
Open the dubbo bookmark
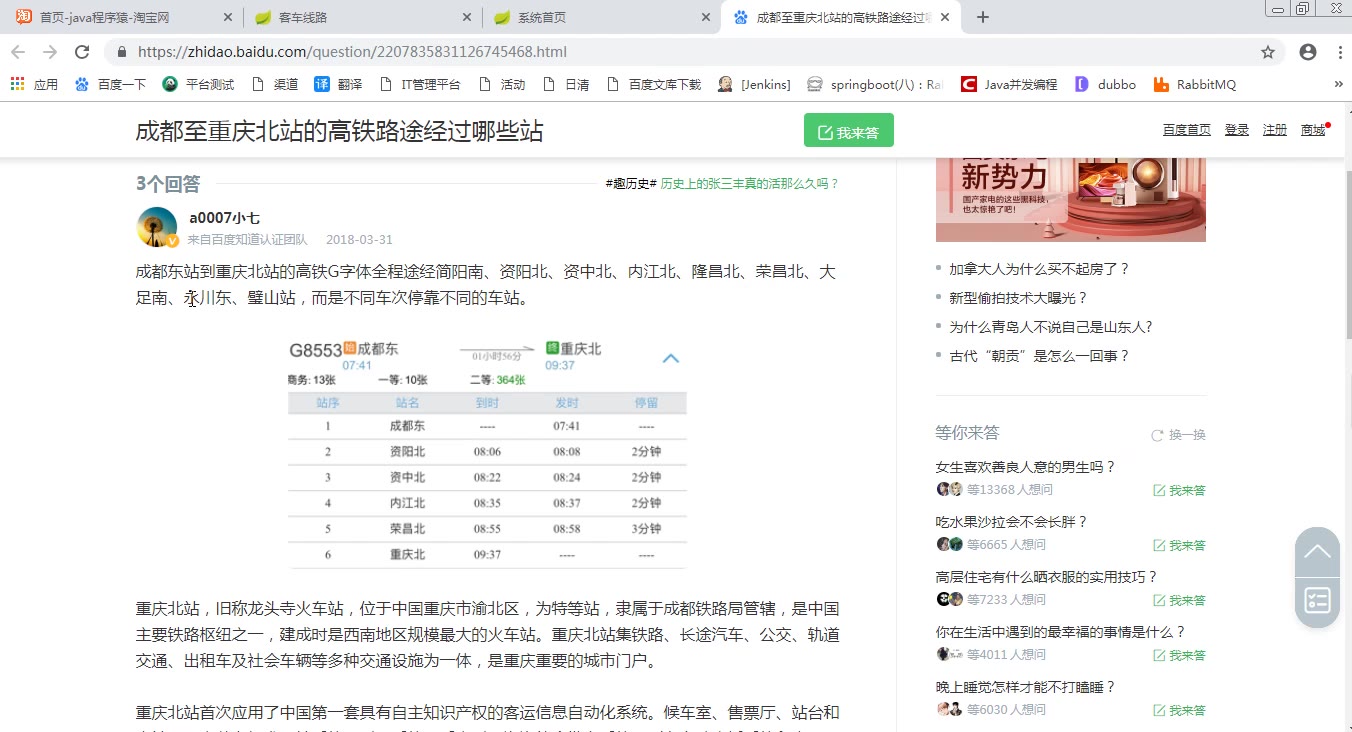[x=1105, y=85]
